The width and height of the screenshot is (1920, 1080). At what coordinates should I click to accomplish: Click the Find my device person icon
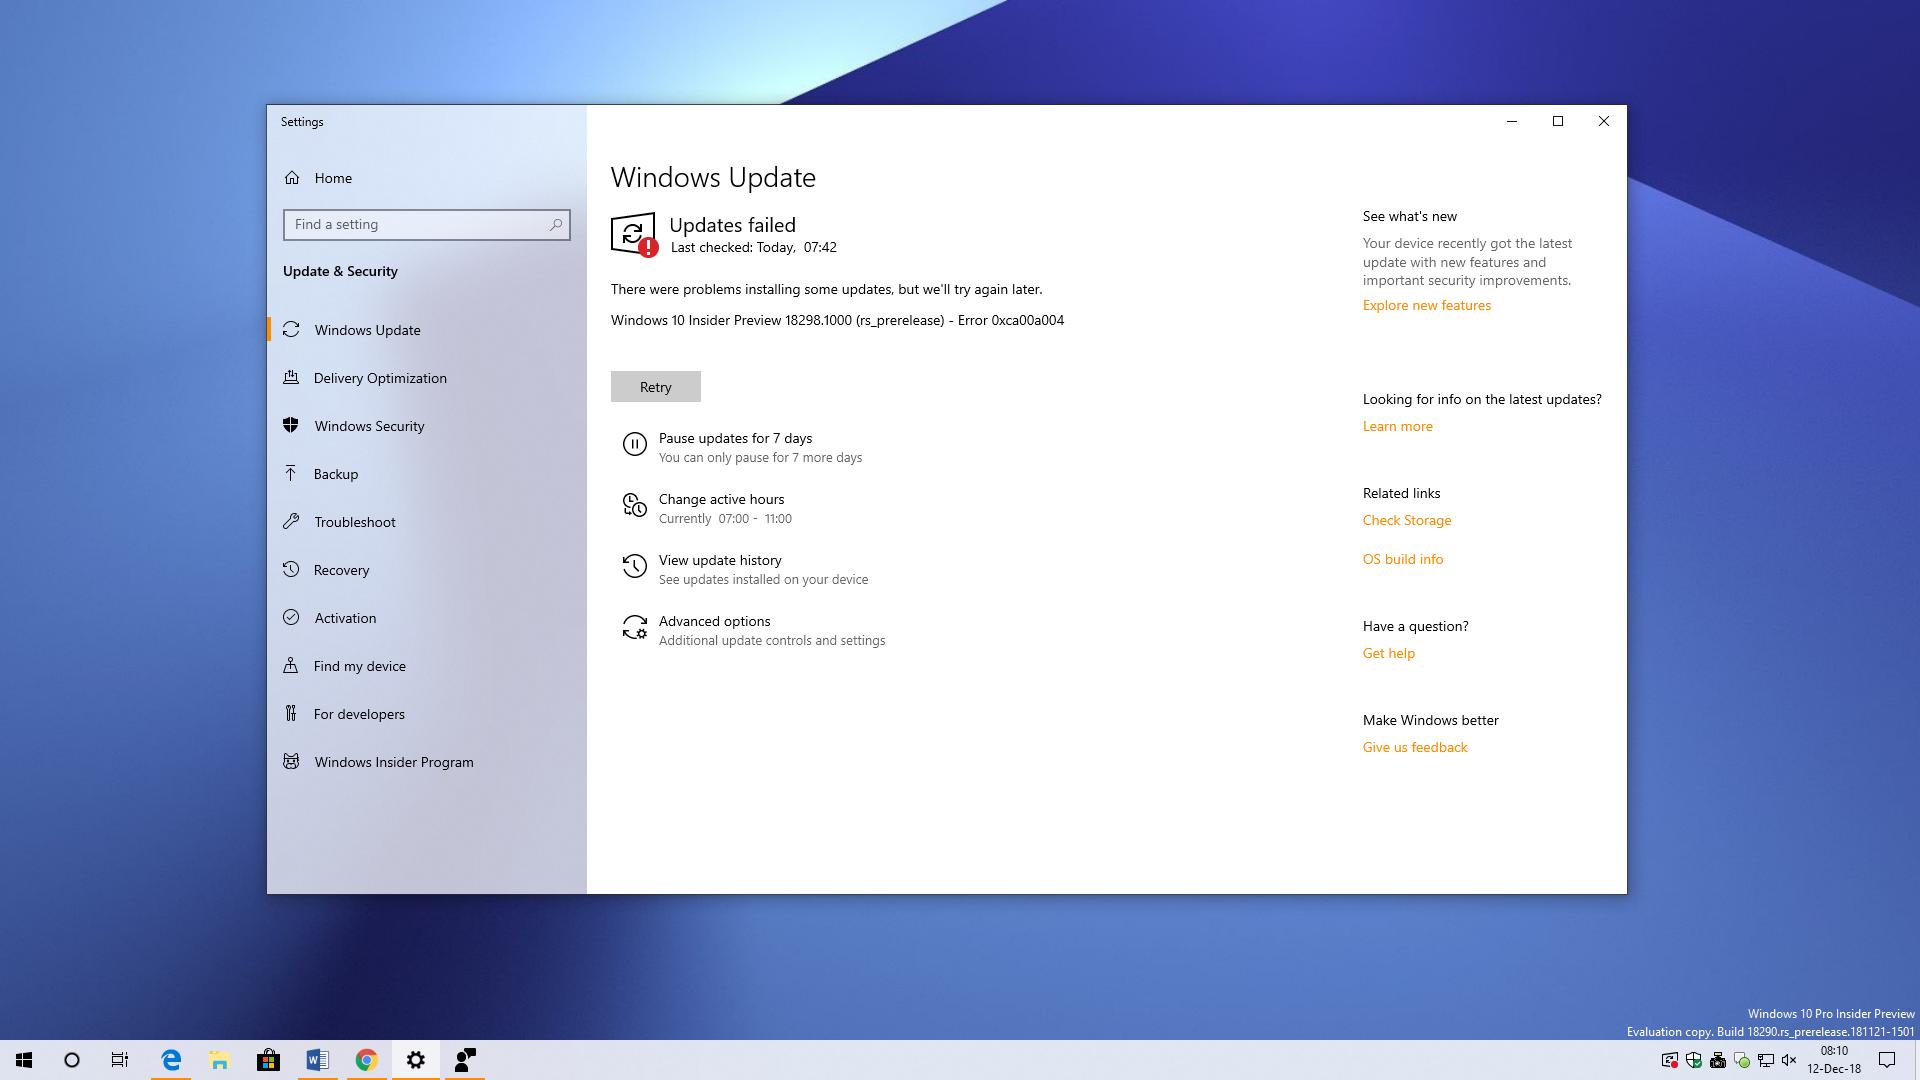click(291, 666)
